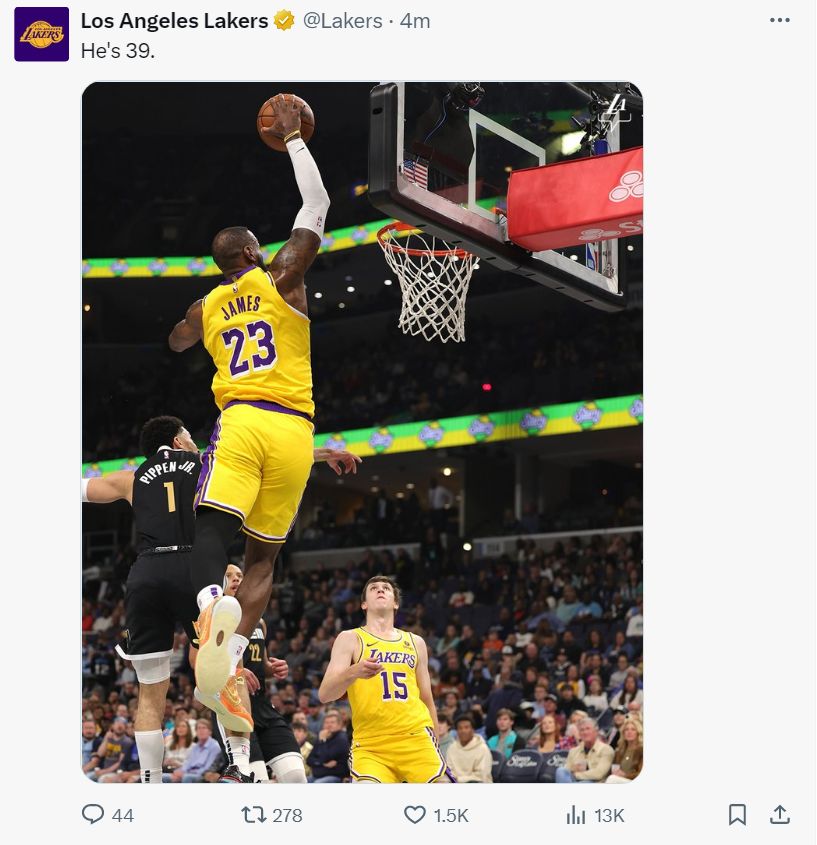The width and height of the screenshot is (817, 845).
Task: Open the Lakers profile avatar logo
Action: pos(41,34)
